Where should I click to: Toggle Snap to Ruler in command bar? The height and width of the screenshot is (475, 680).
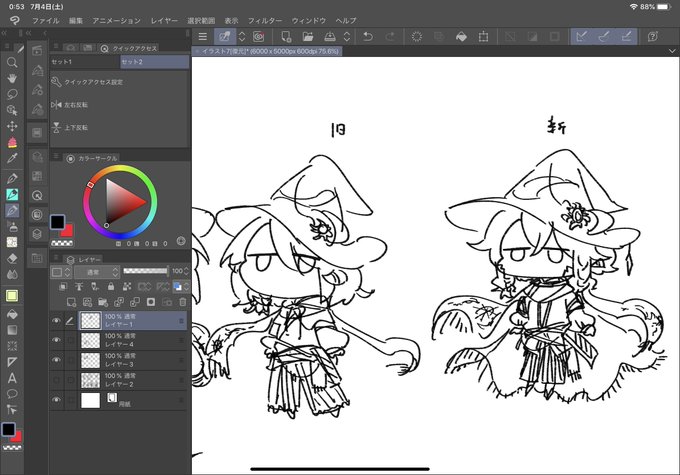pyautogui.click(x=582, y=36)
